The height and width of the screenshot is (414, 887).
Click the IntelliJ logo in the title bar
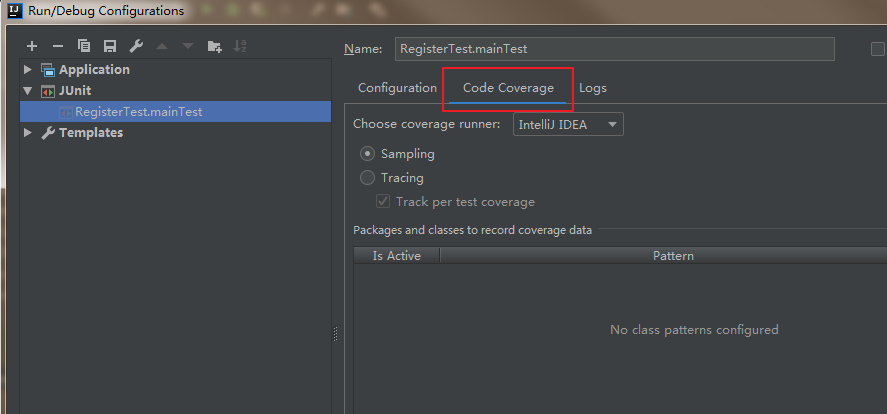click(14, 10)
